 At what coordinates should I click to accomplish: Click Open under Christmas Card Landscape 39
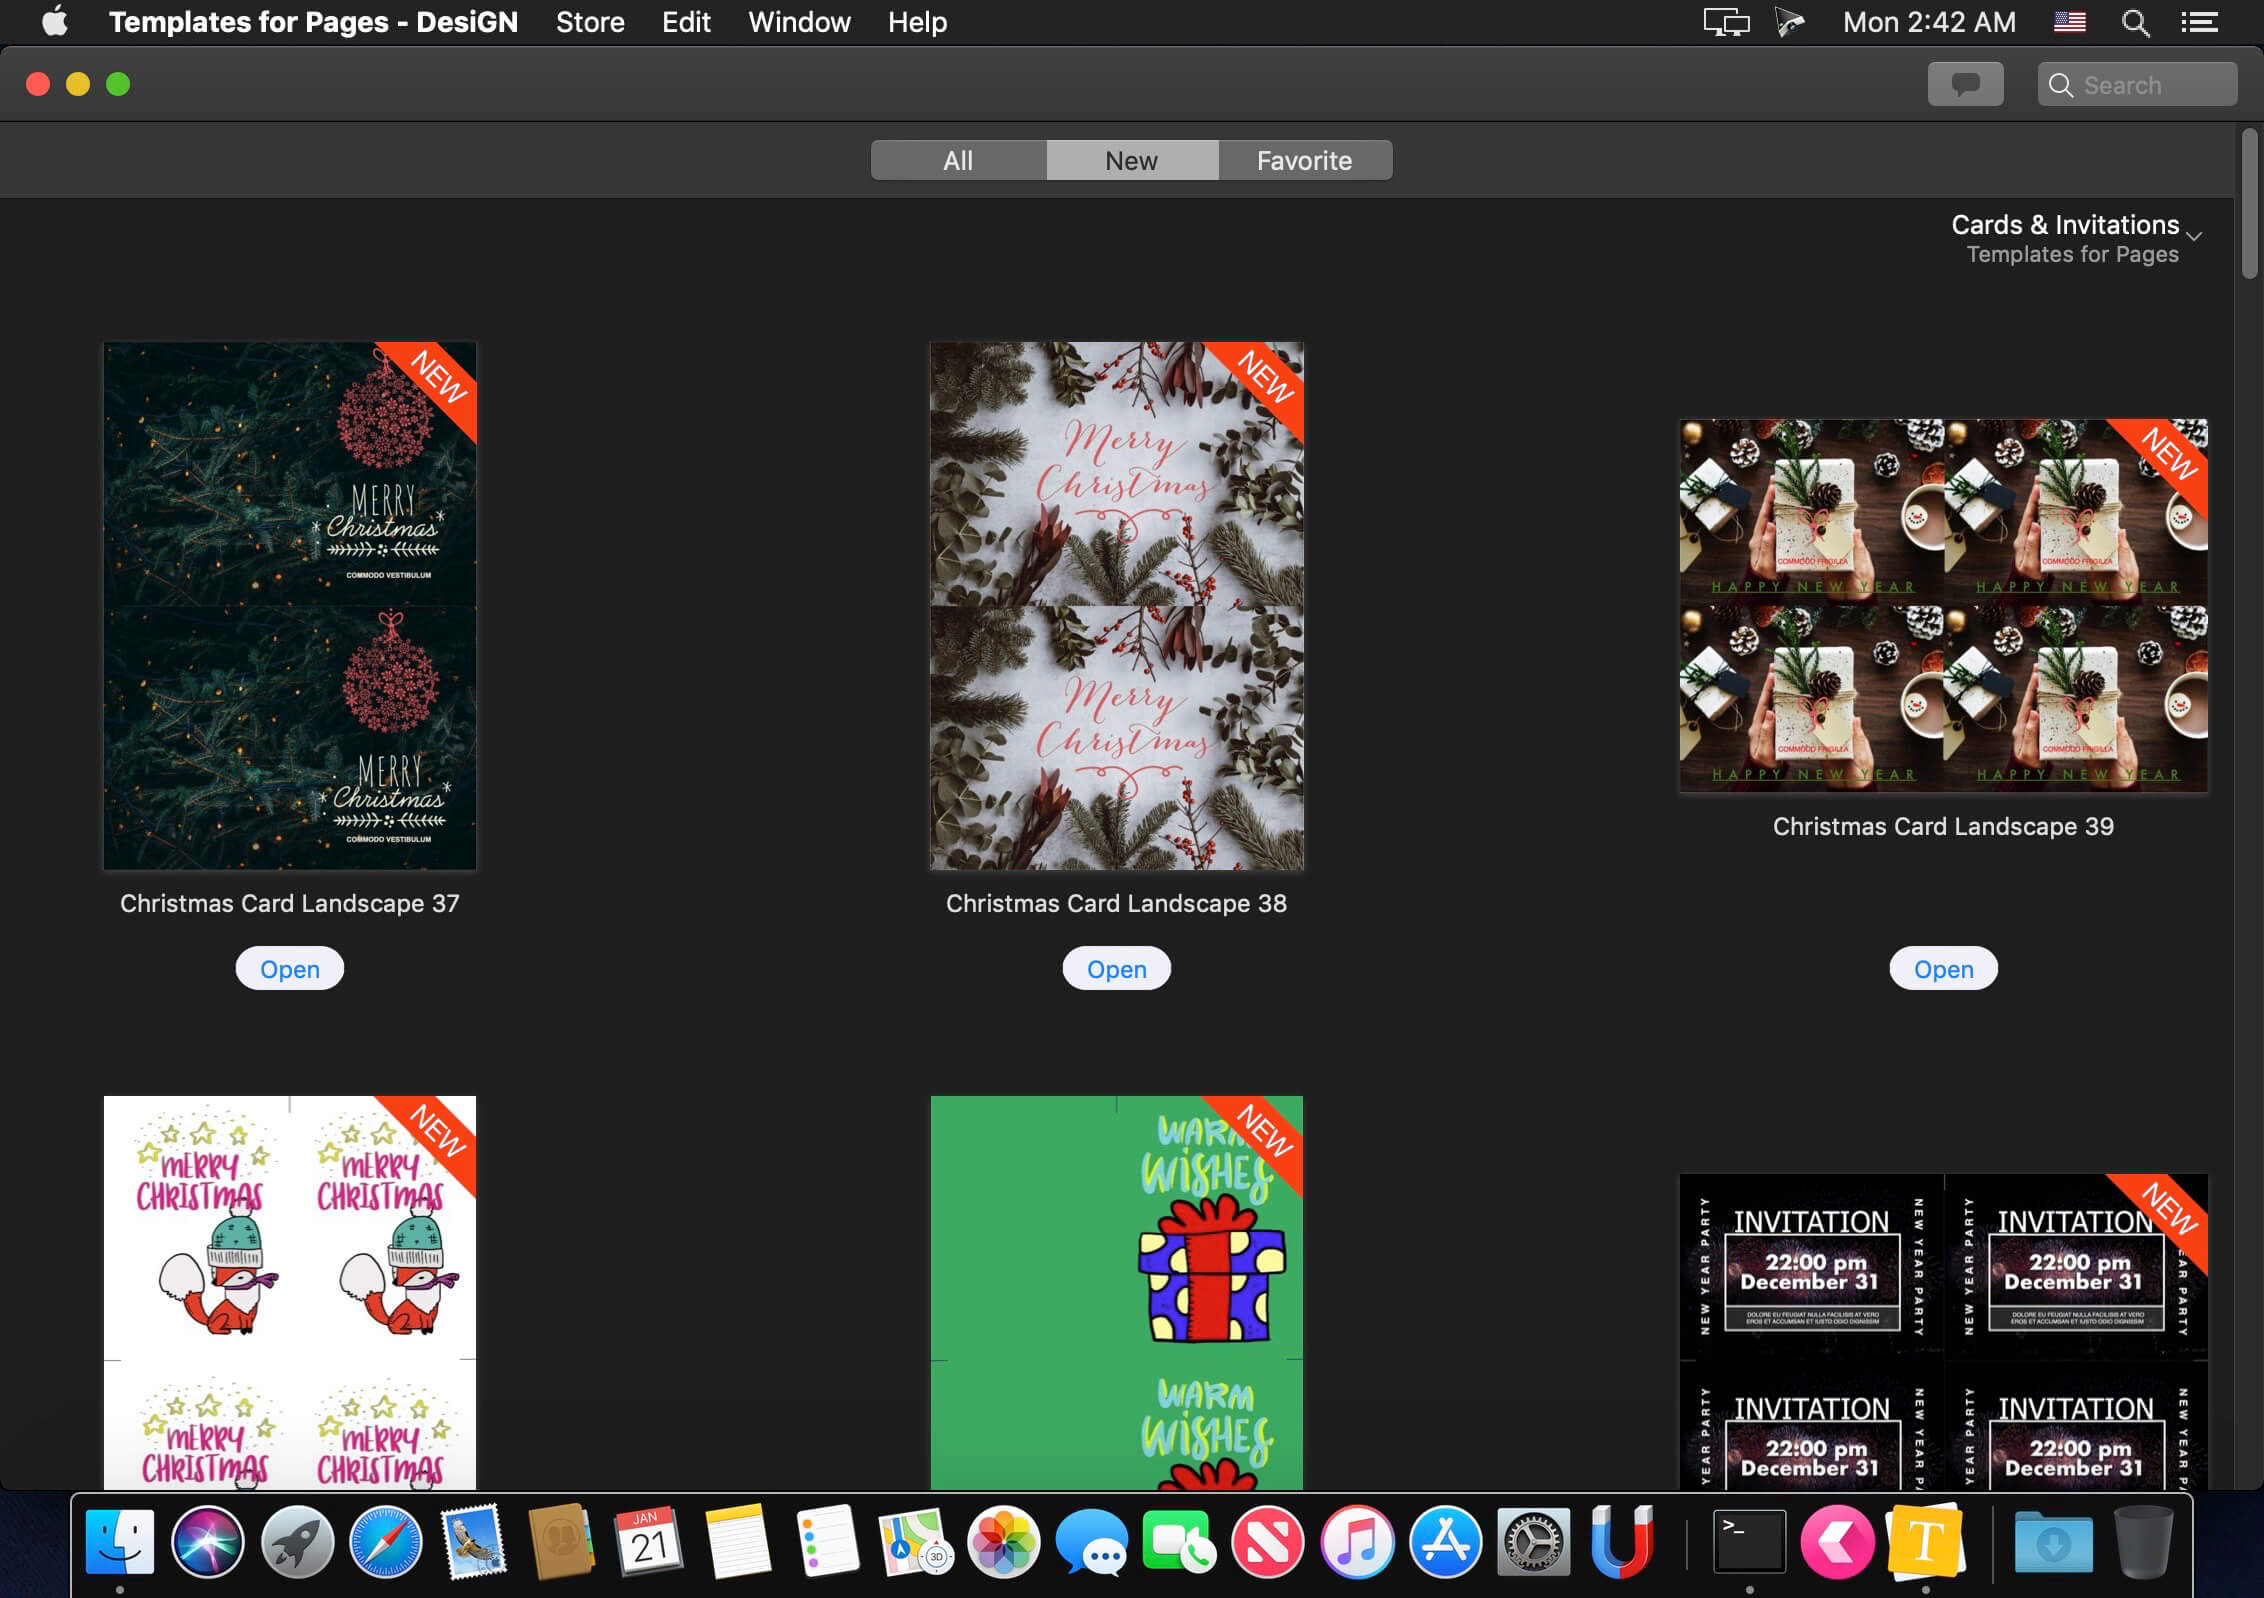(x=1943, y=968)
